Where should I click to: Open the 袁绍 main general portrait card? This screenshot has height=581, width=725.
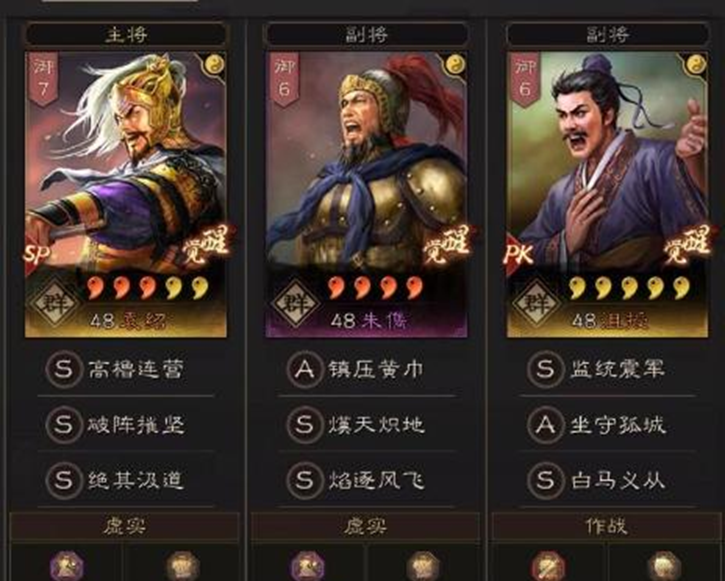126,194
